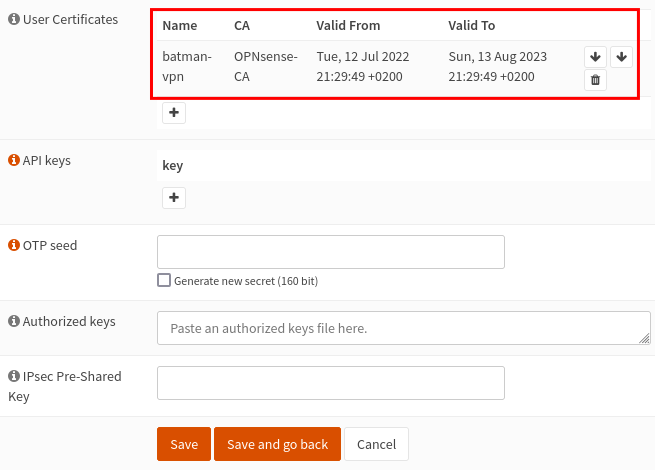Click into the OTP seed field

331,252
